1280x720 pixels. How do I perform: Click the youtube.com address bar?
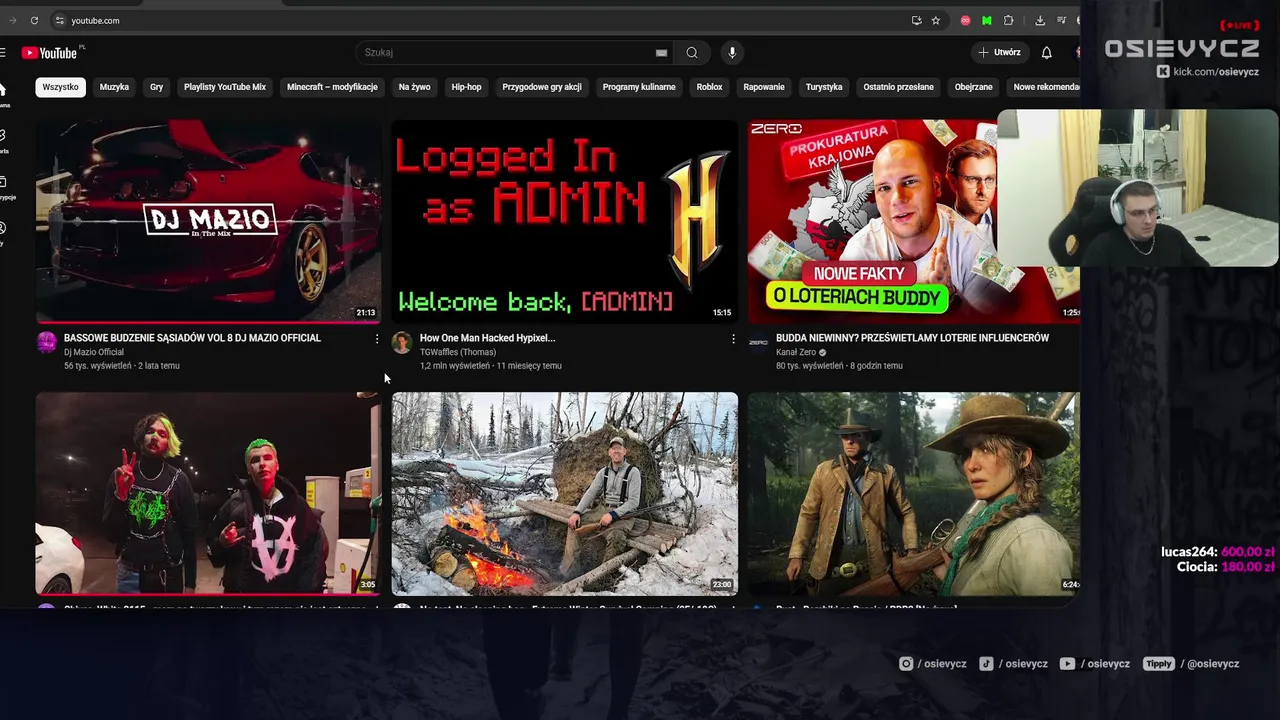(480, 20)
